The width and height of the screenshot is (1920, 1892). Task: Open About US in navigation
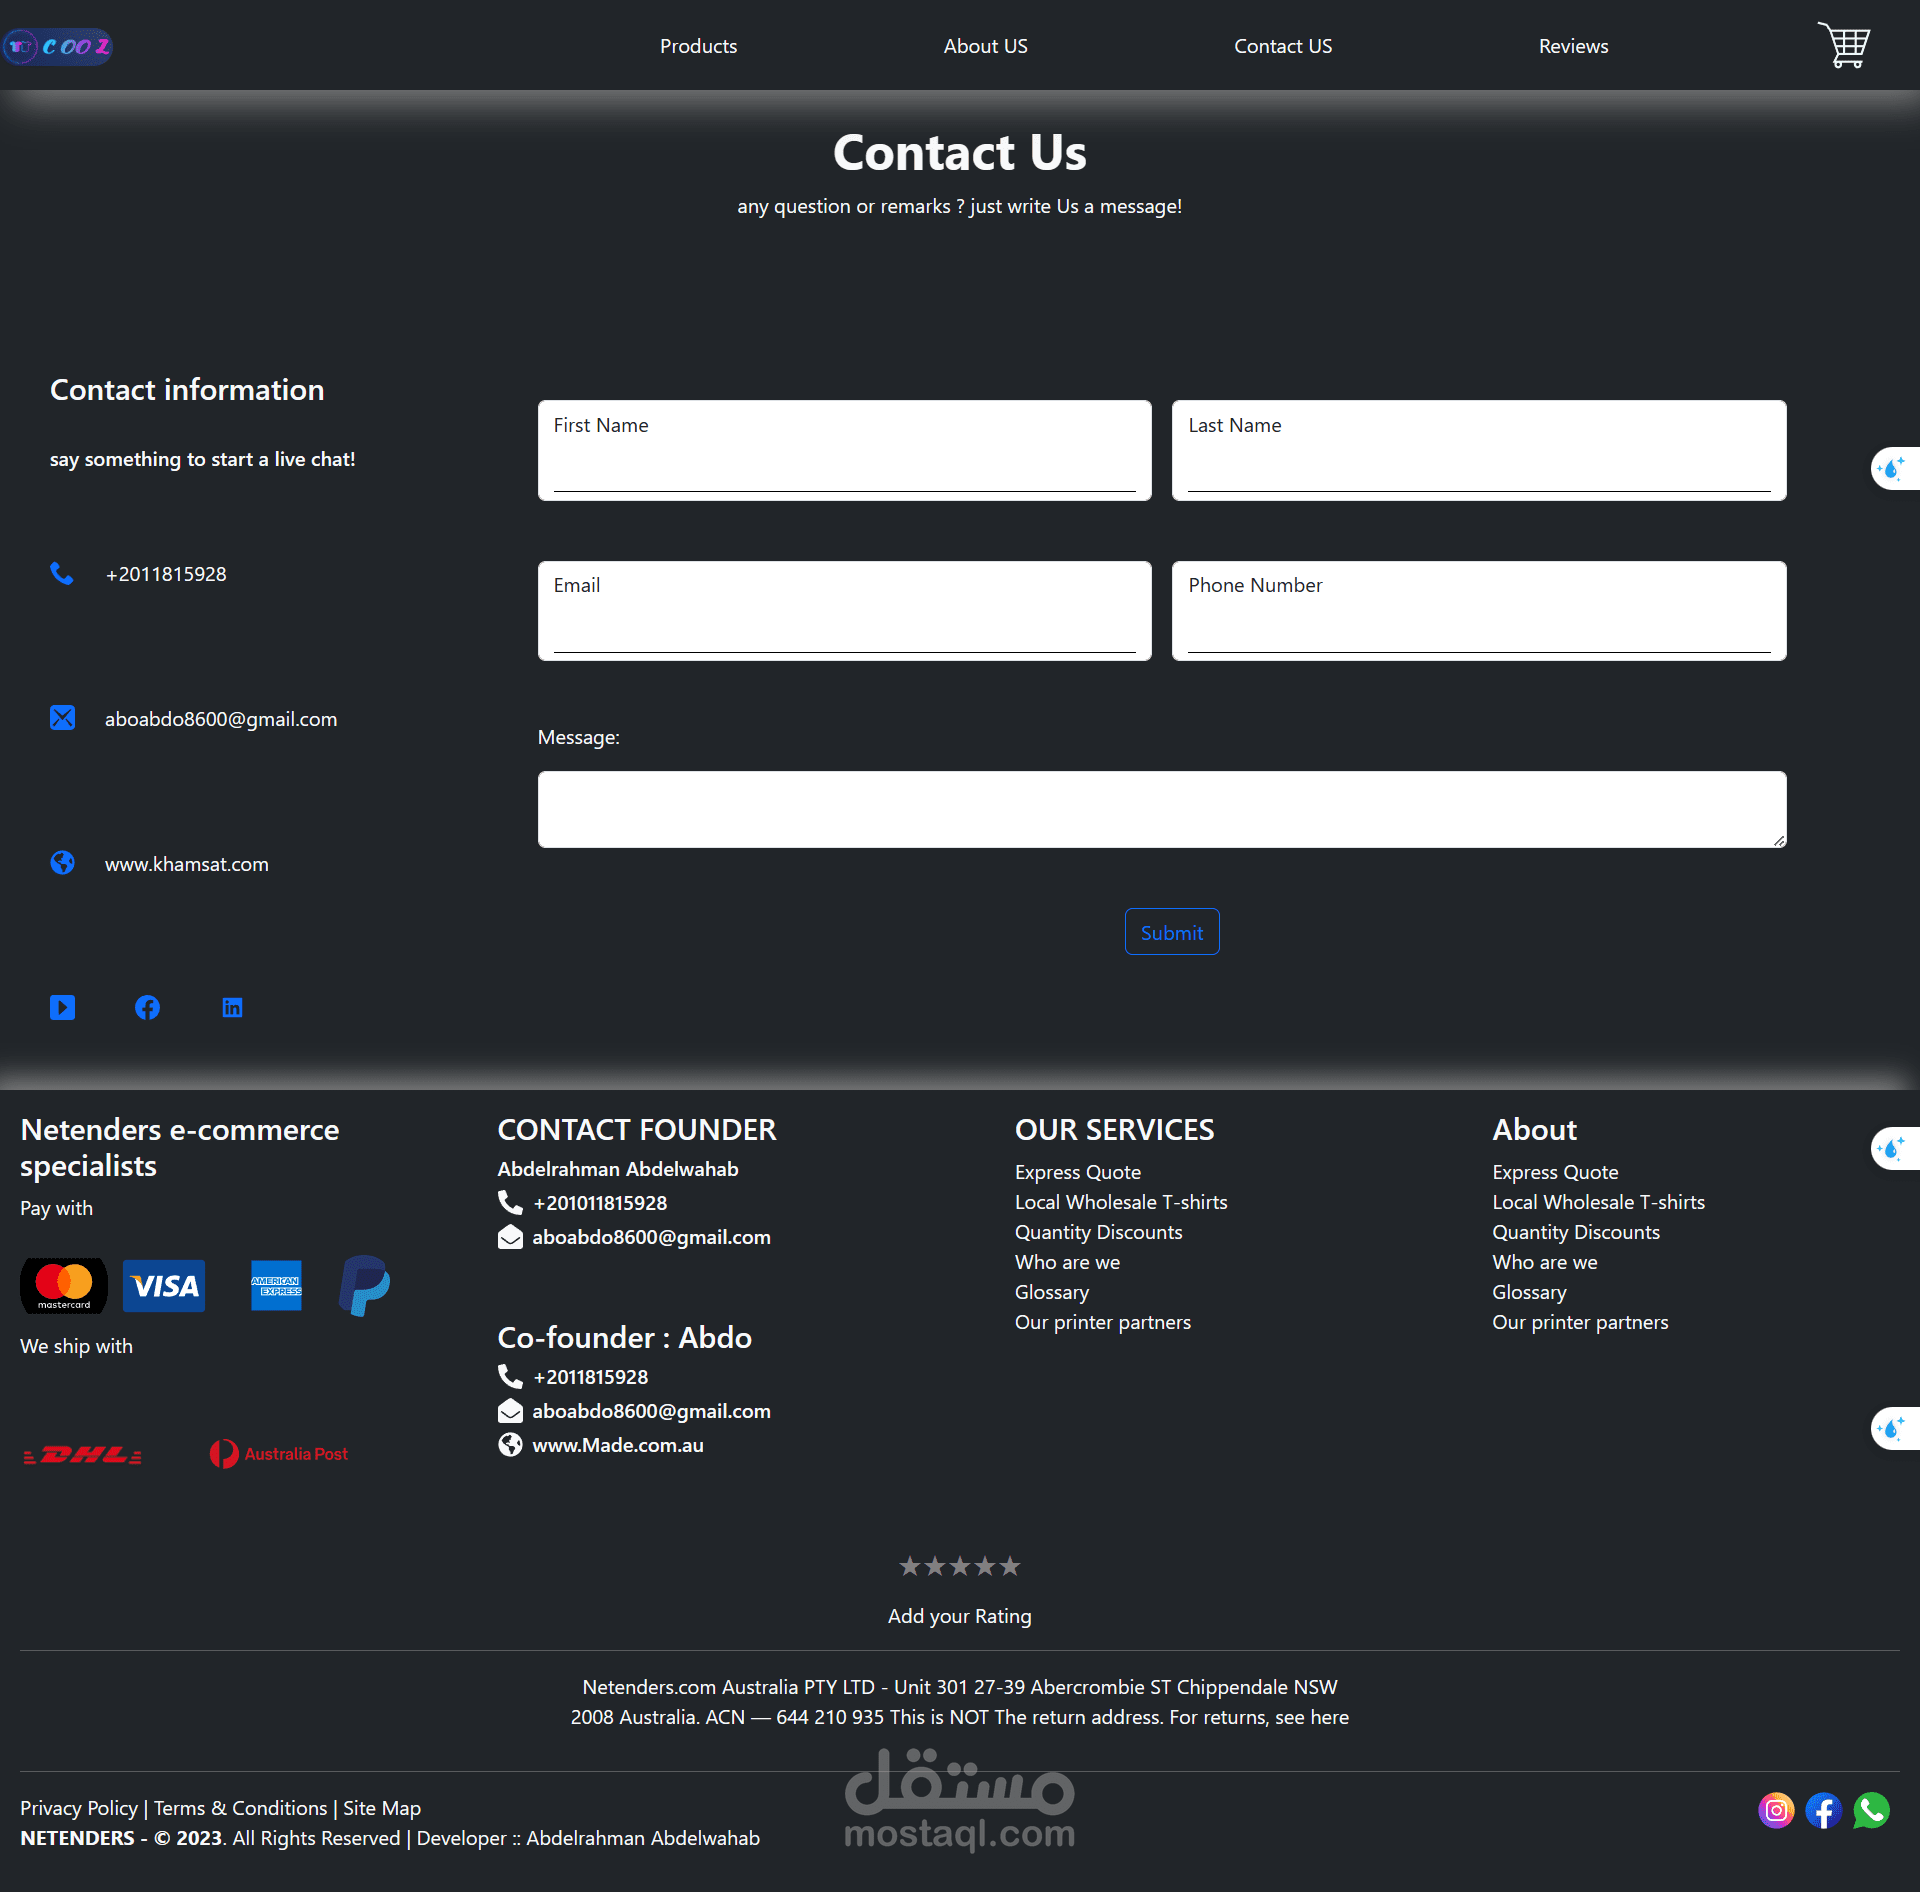tap(985, 46)
